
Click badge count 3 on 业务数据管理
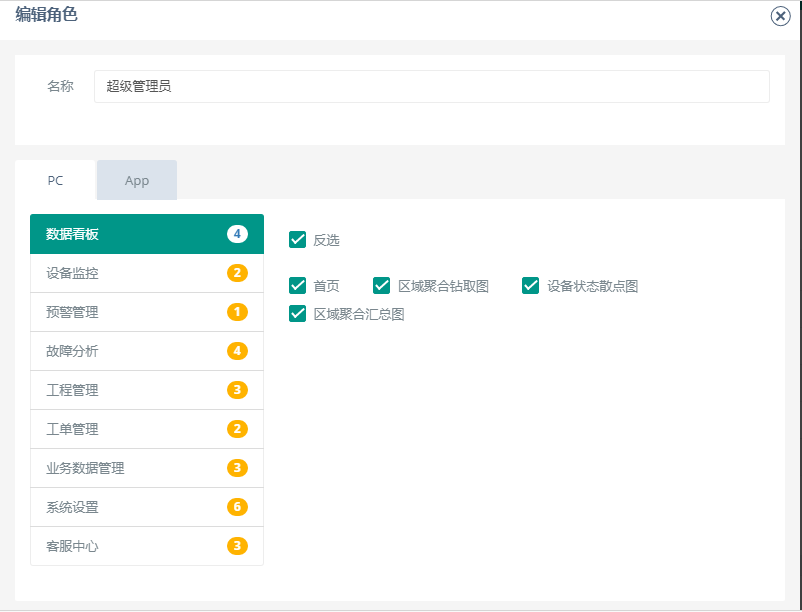tap(237, 468)
